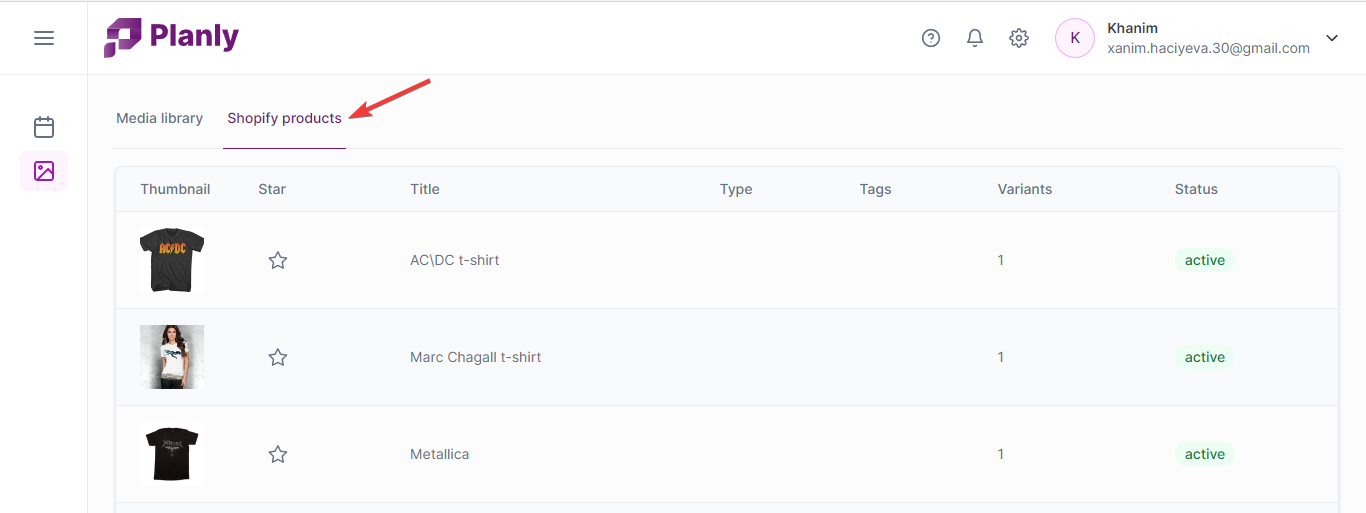Open the help question mark icon

click(931, 38)
